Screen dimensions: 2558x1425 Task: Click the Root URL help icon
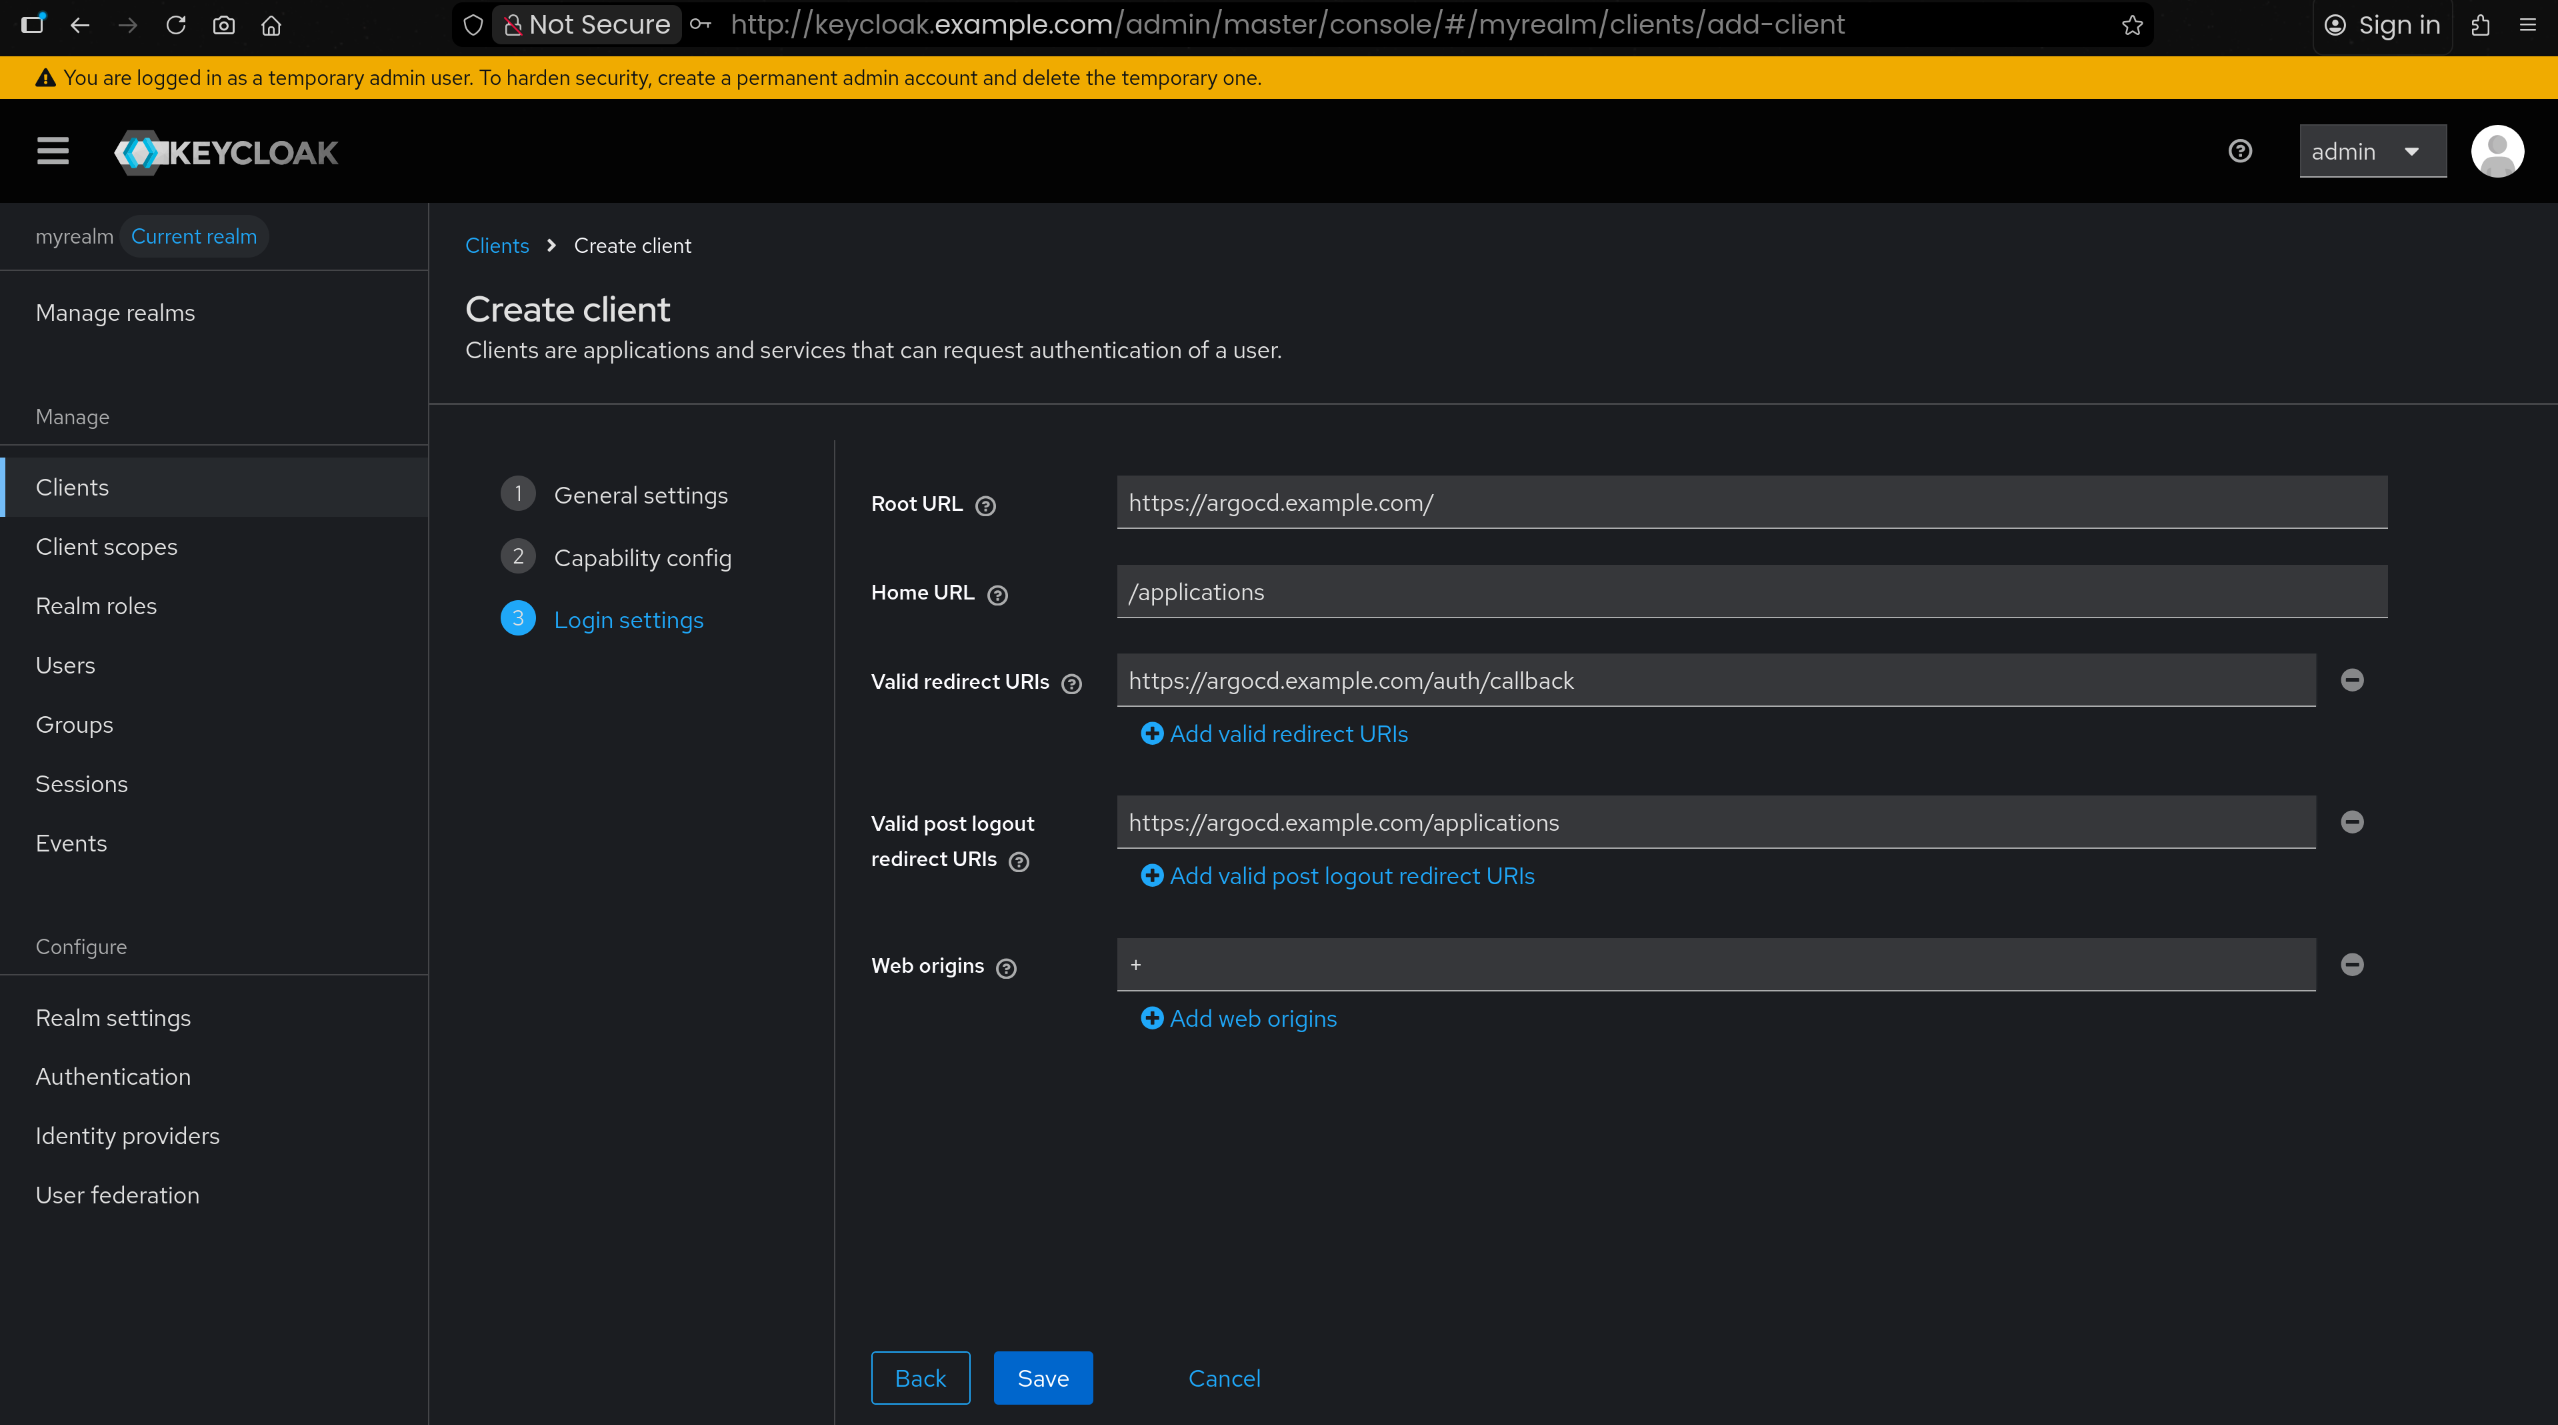pos(985,506)
